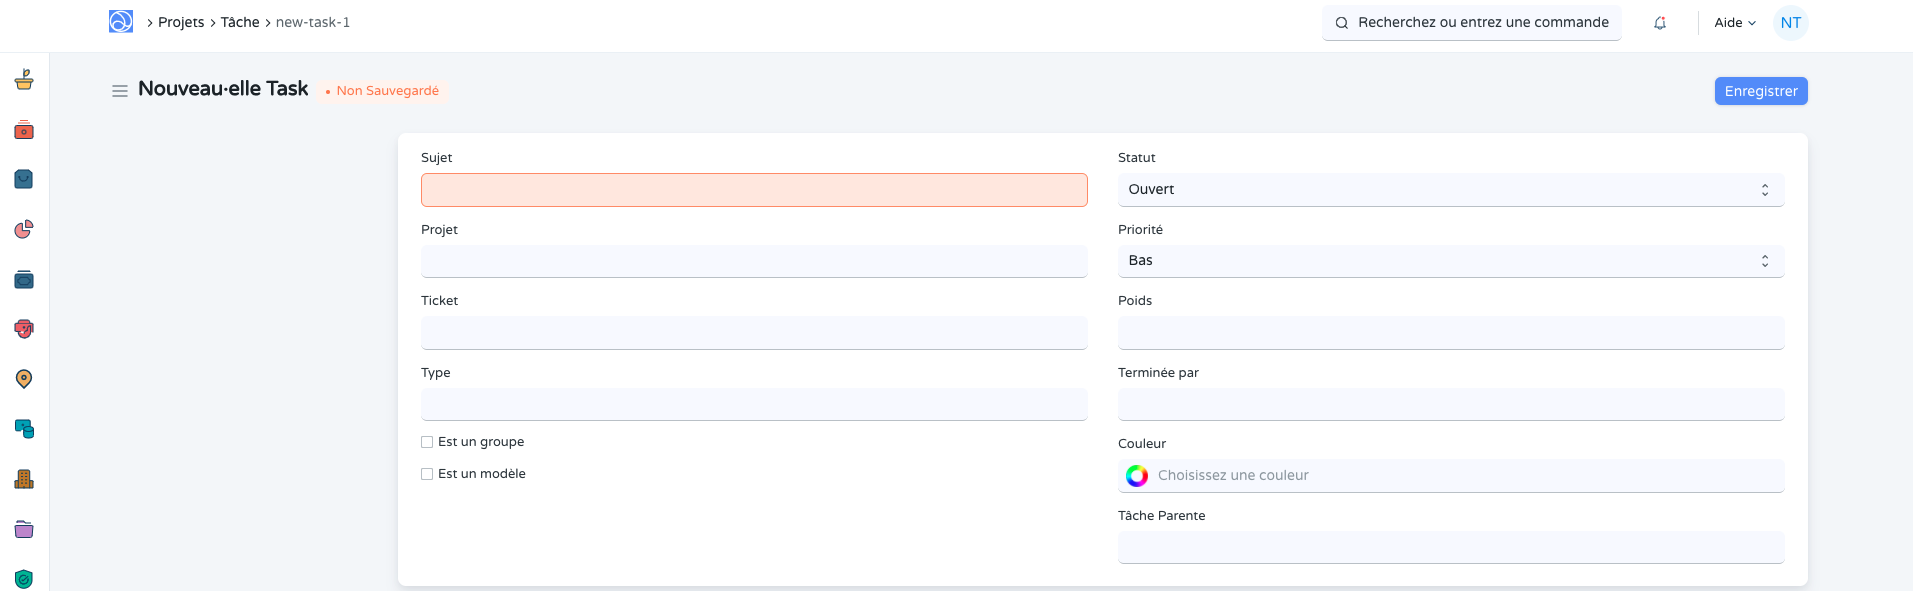Screen dimensions: 1913x591
Task: Click the pink pie chart sidebar icon
Action: click(x=24, y=229)
